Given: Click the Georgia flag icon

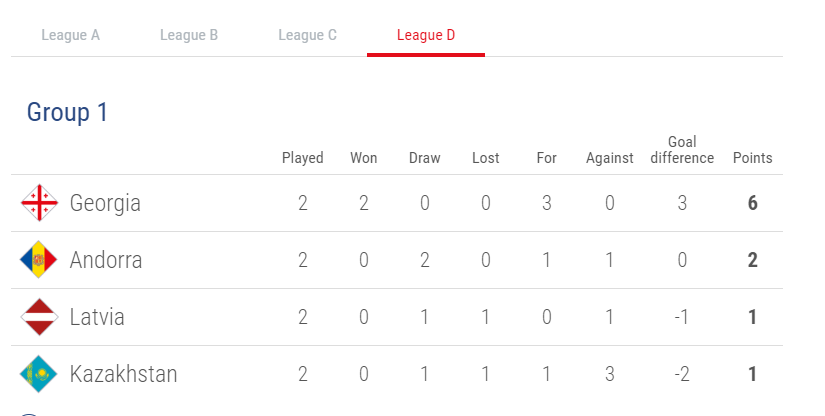Looking at the screenshot, I should pos(39,202).
